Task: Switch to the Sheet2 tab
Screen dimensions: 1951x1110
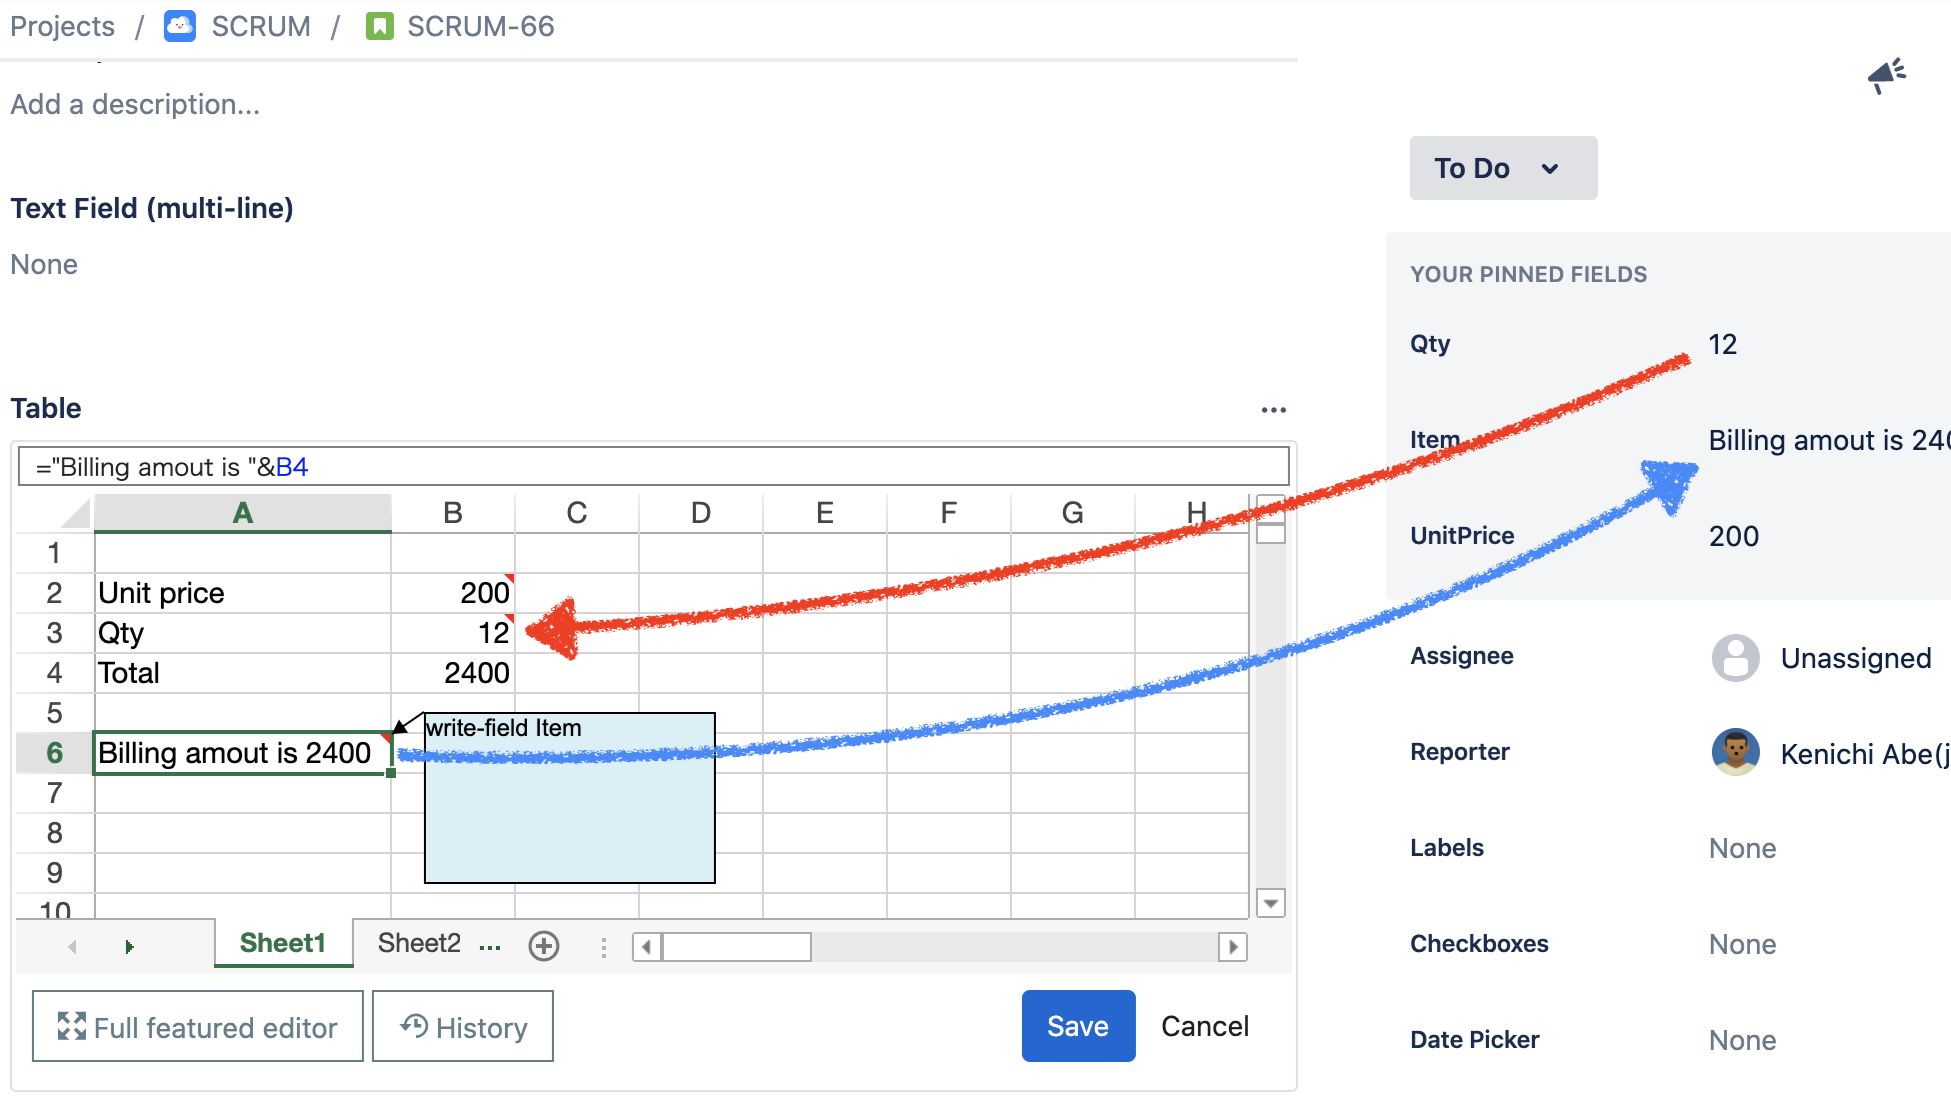Action: (x=419, y=943)
